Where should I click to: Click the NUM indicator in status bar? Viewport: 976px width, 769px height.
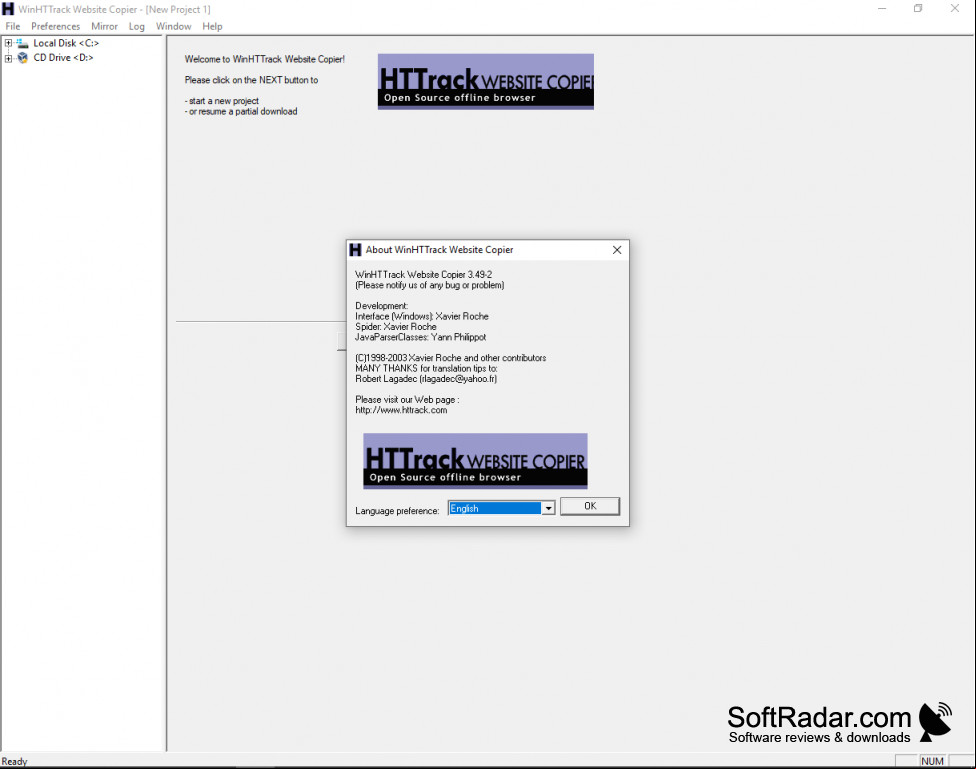932,761
